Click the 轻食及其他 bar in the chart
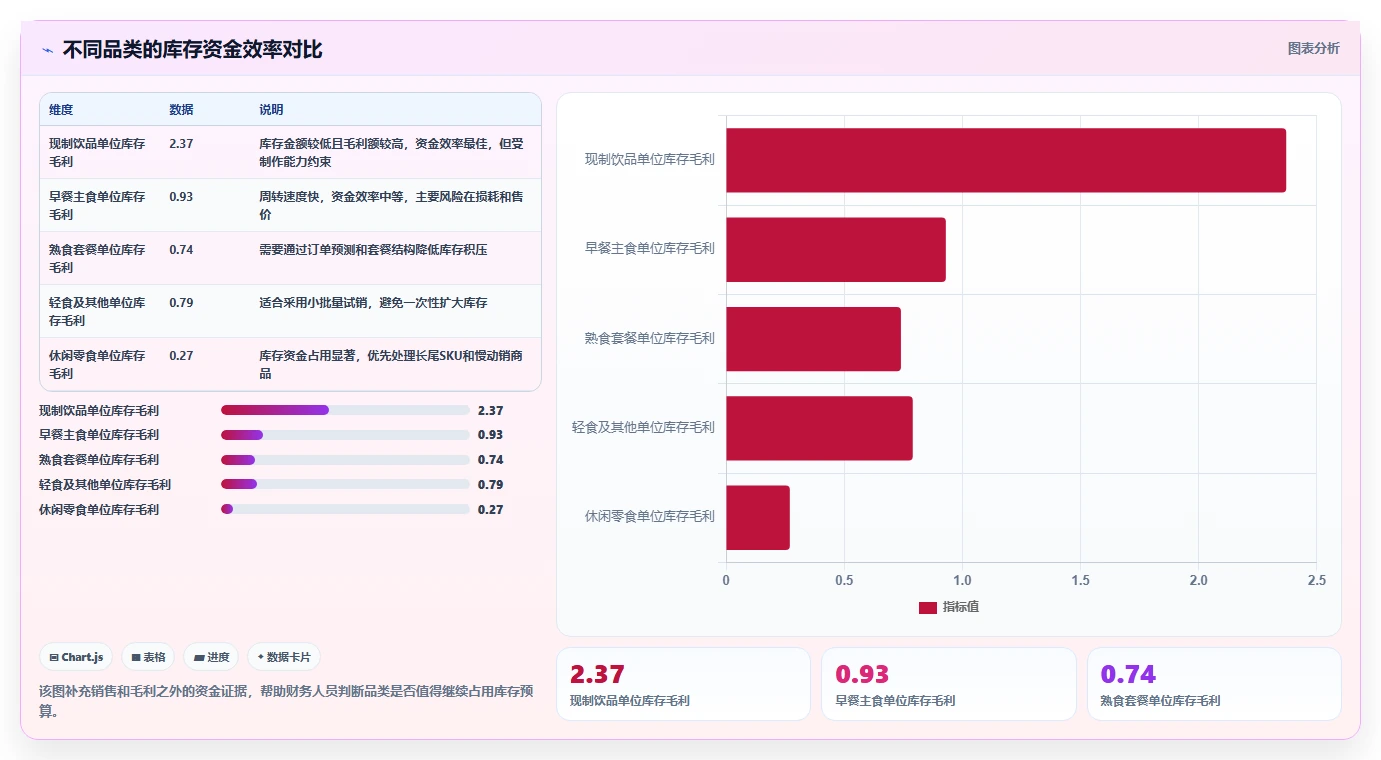This screenshot has width=1381, height=760. pos(819,428)
